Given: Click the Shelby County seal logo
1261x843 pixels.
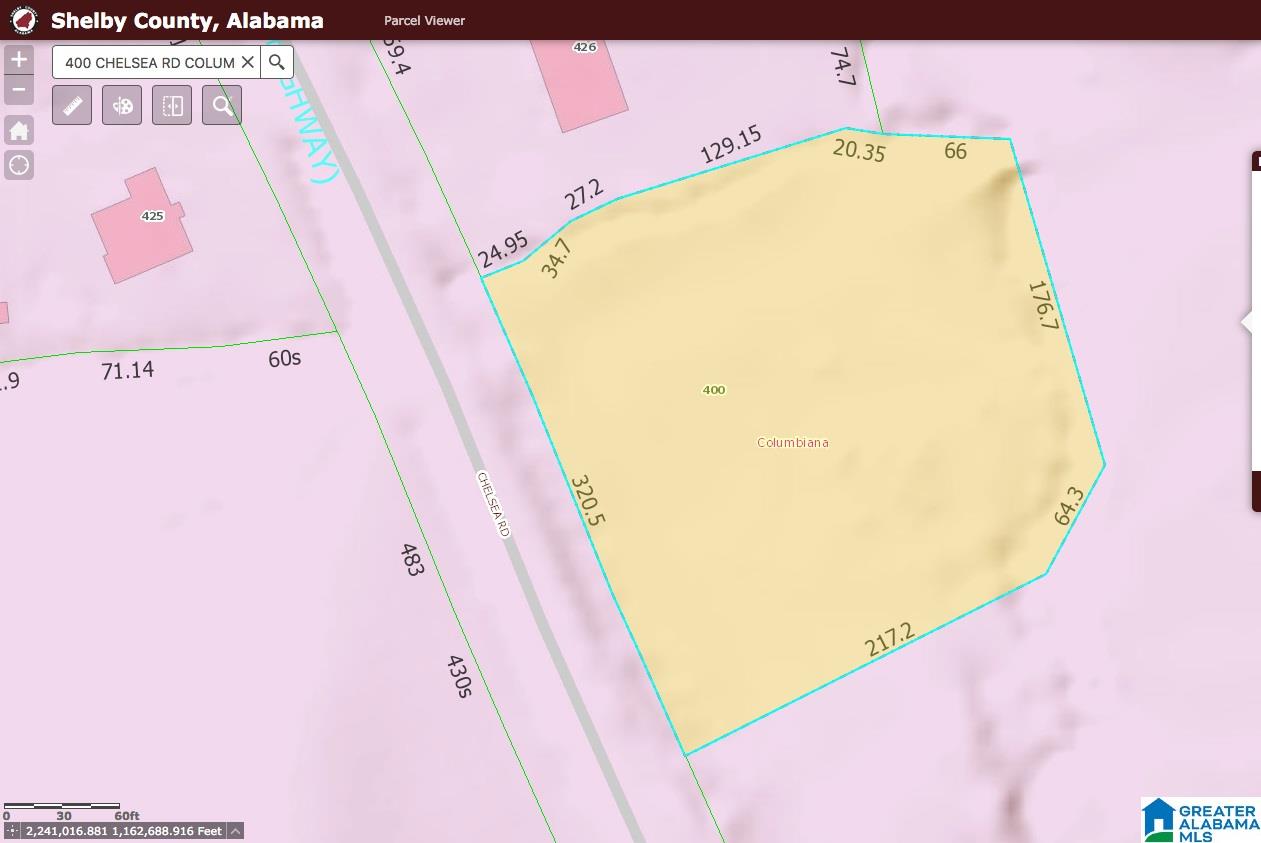Looking at the screenshot, I should [x=23, y=20].
